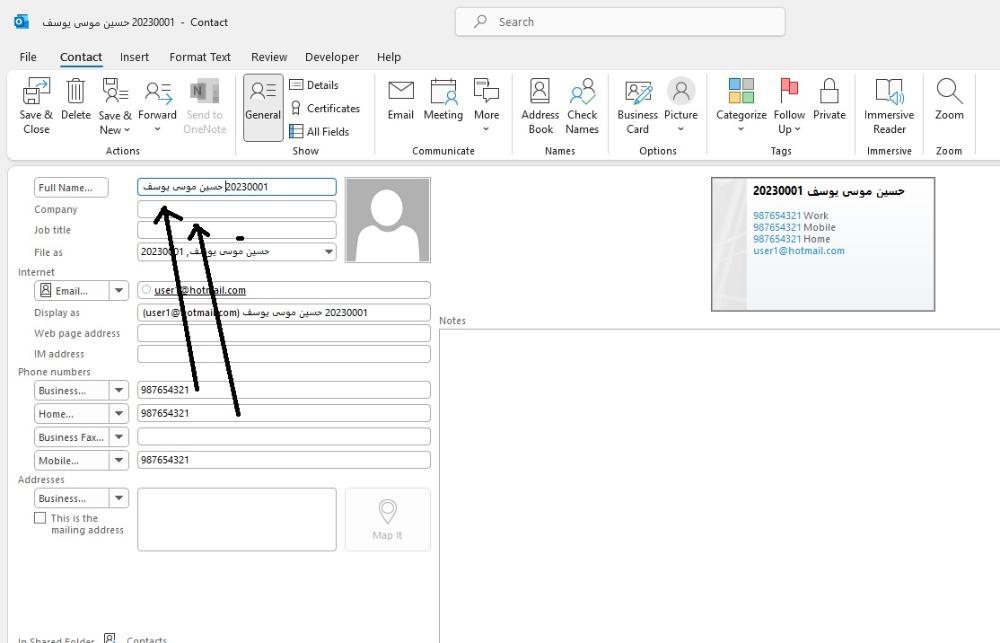Click the Web page address field

(284, 333)
